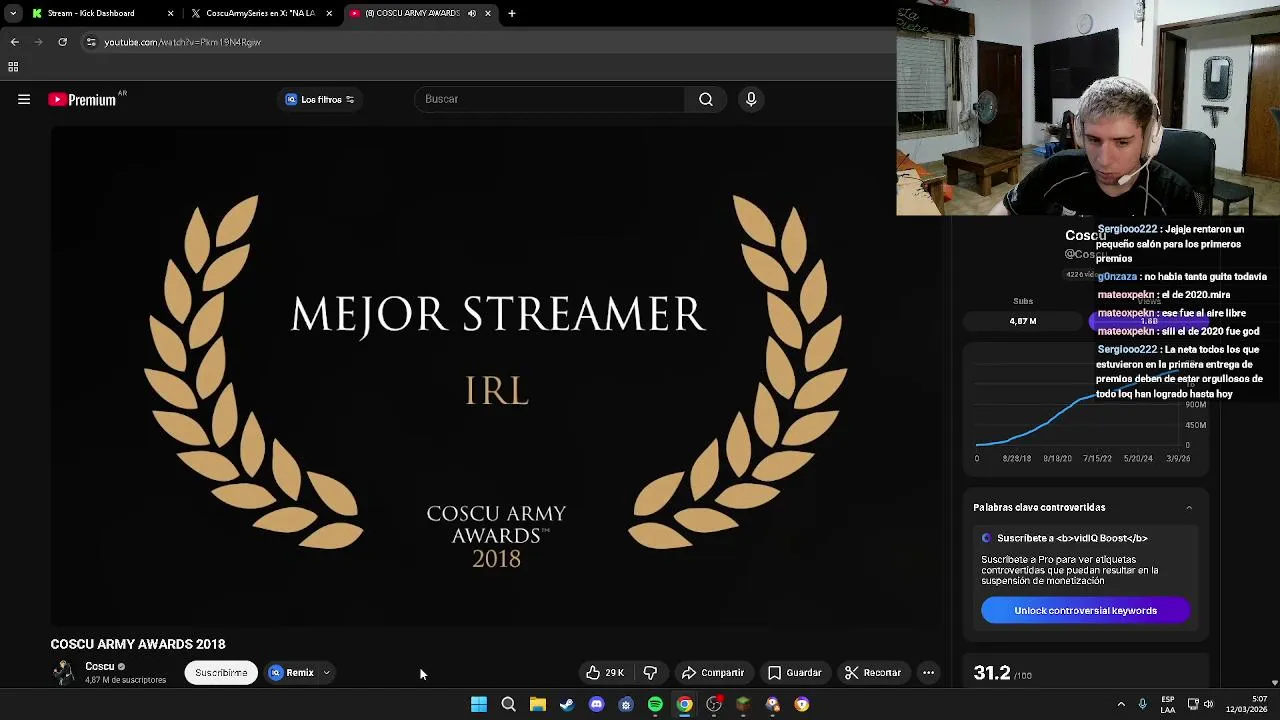1280x720 pixels.
Task: Share the video via Compartir
Action: coord(713,673)
